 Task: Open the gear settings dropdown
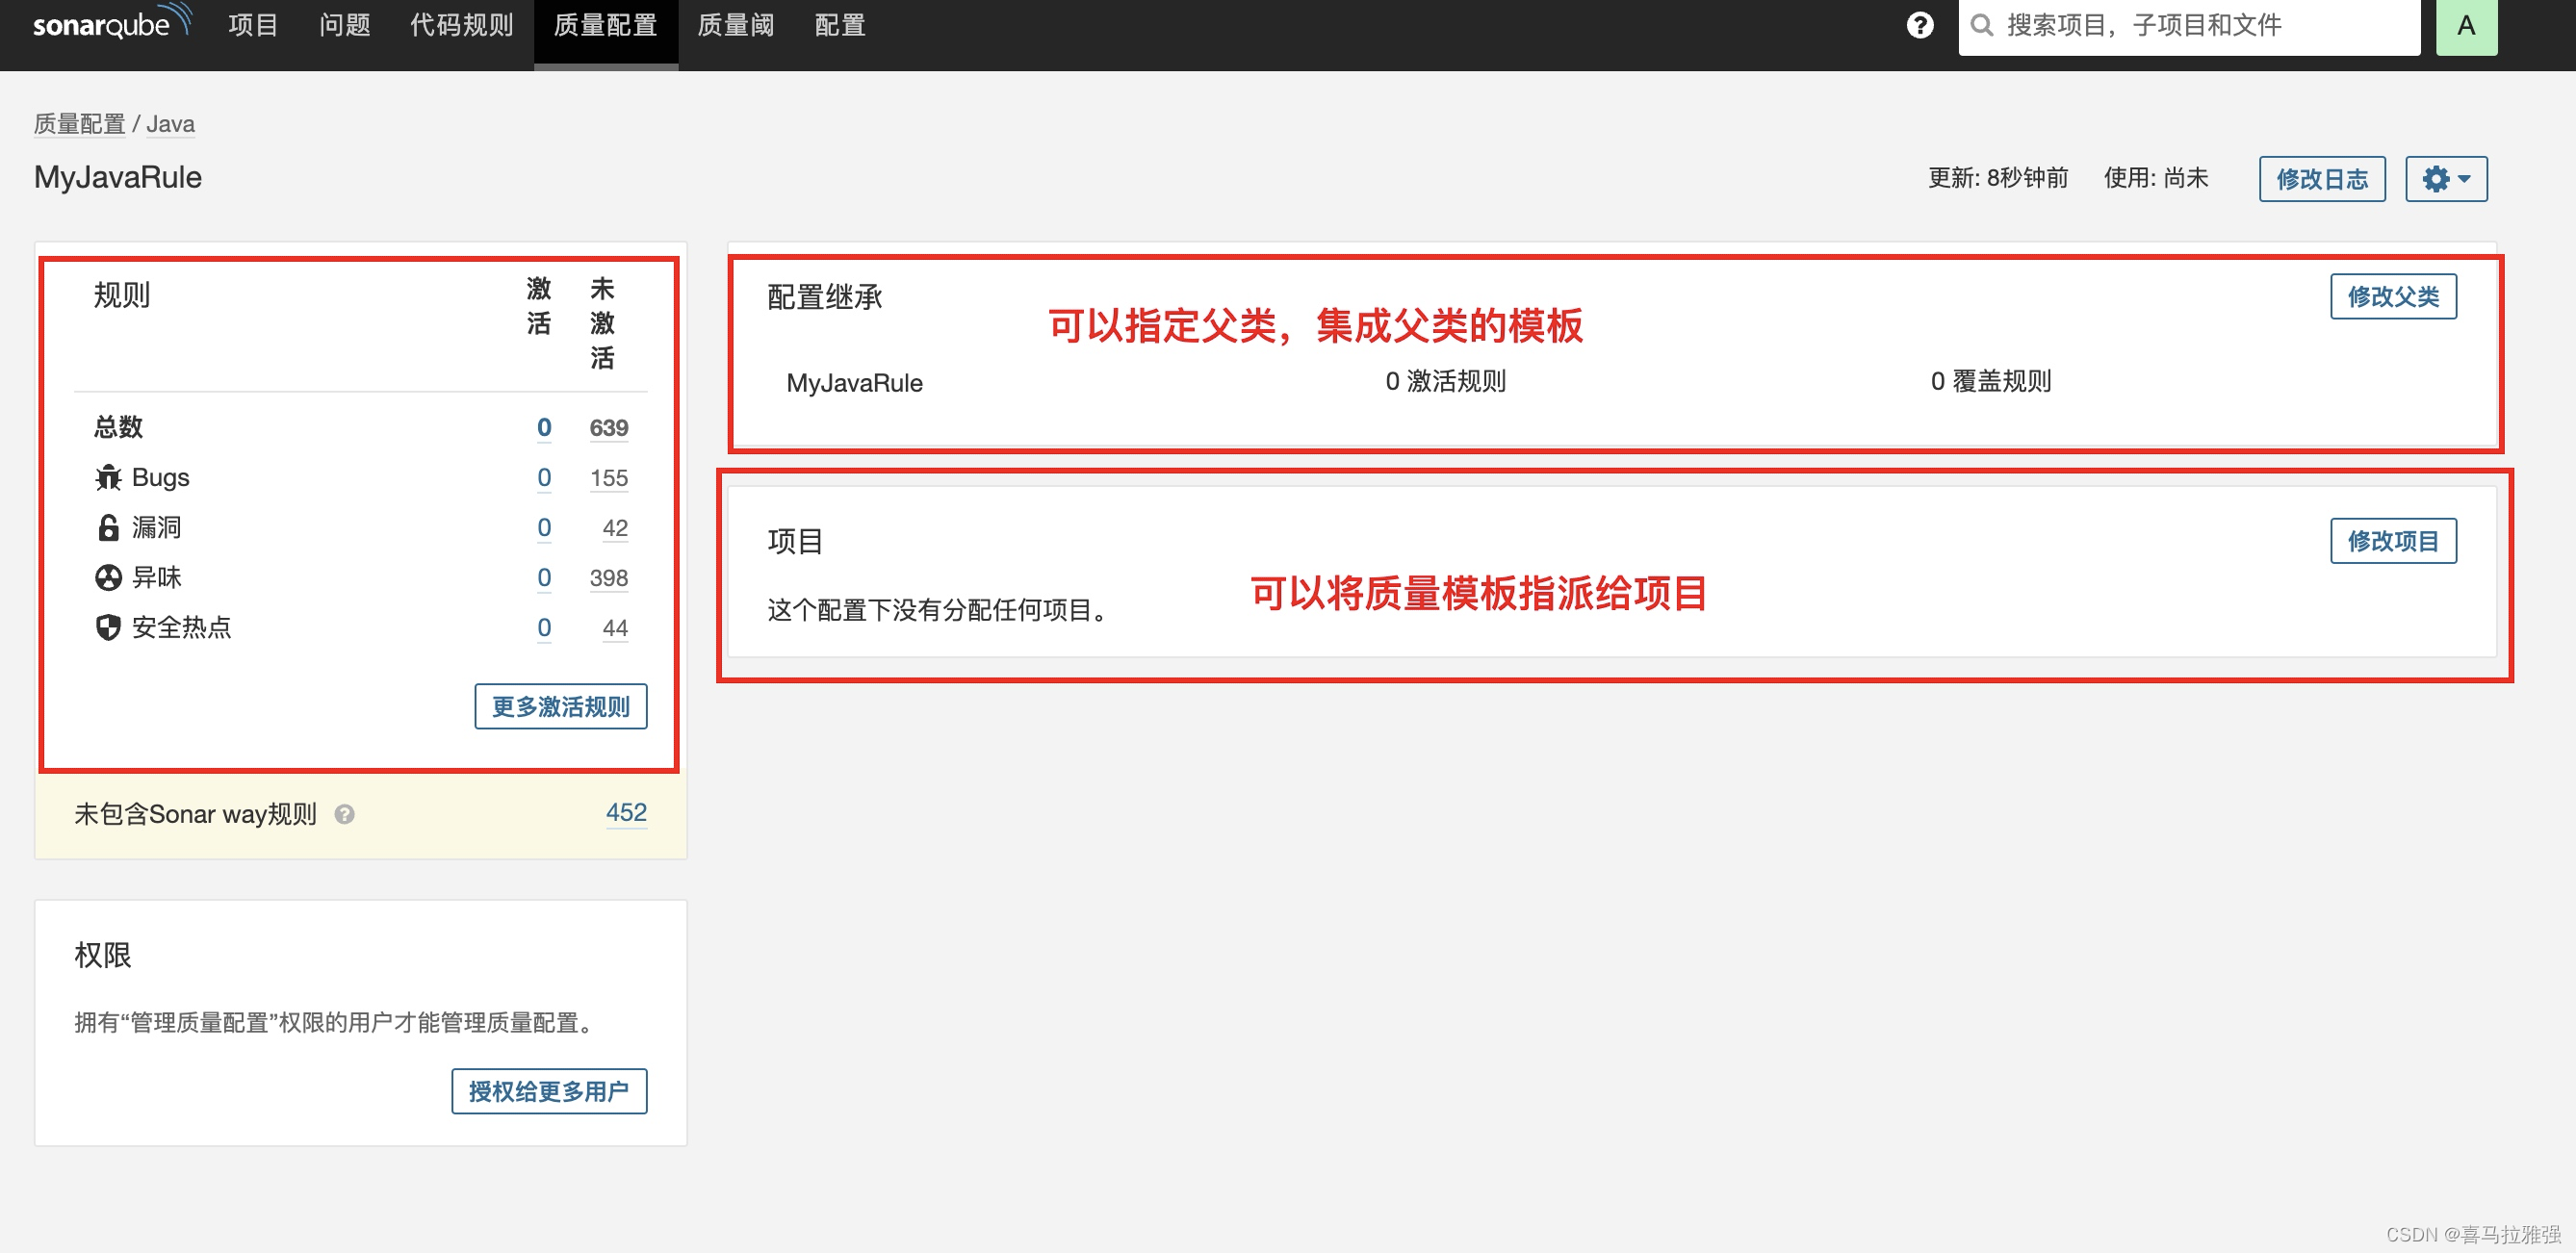coord(2445,179)
